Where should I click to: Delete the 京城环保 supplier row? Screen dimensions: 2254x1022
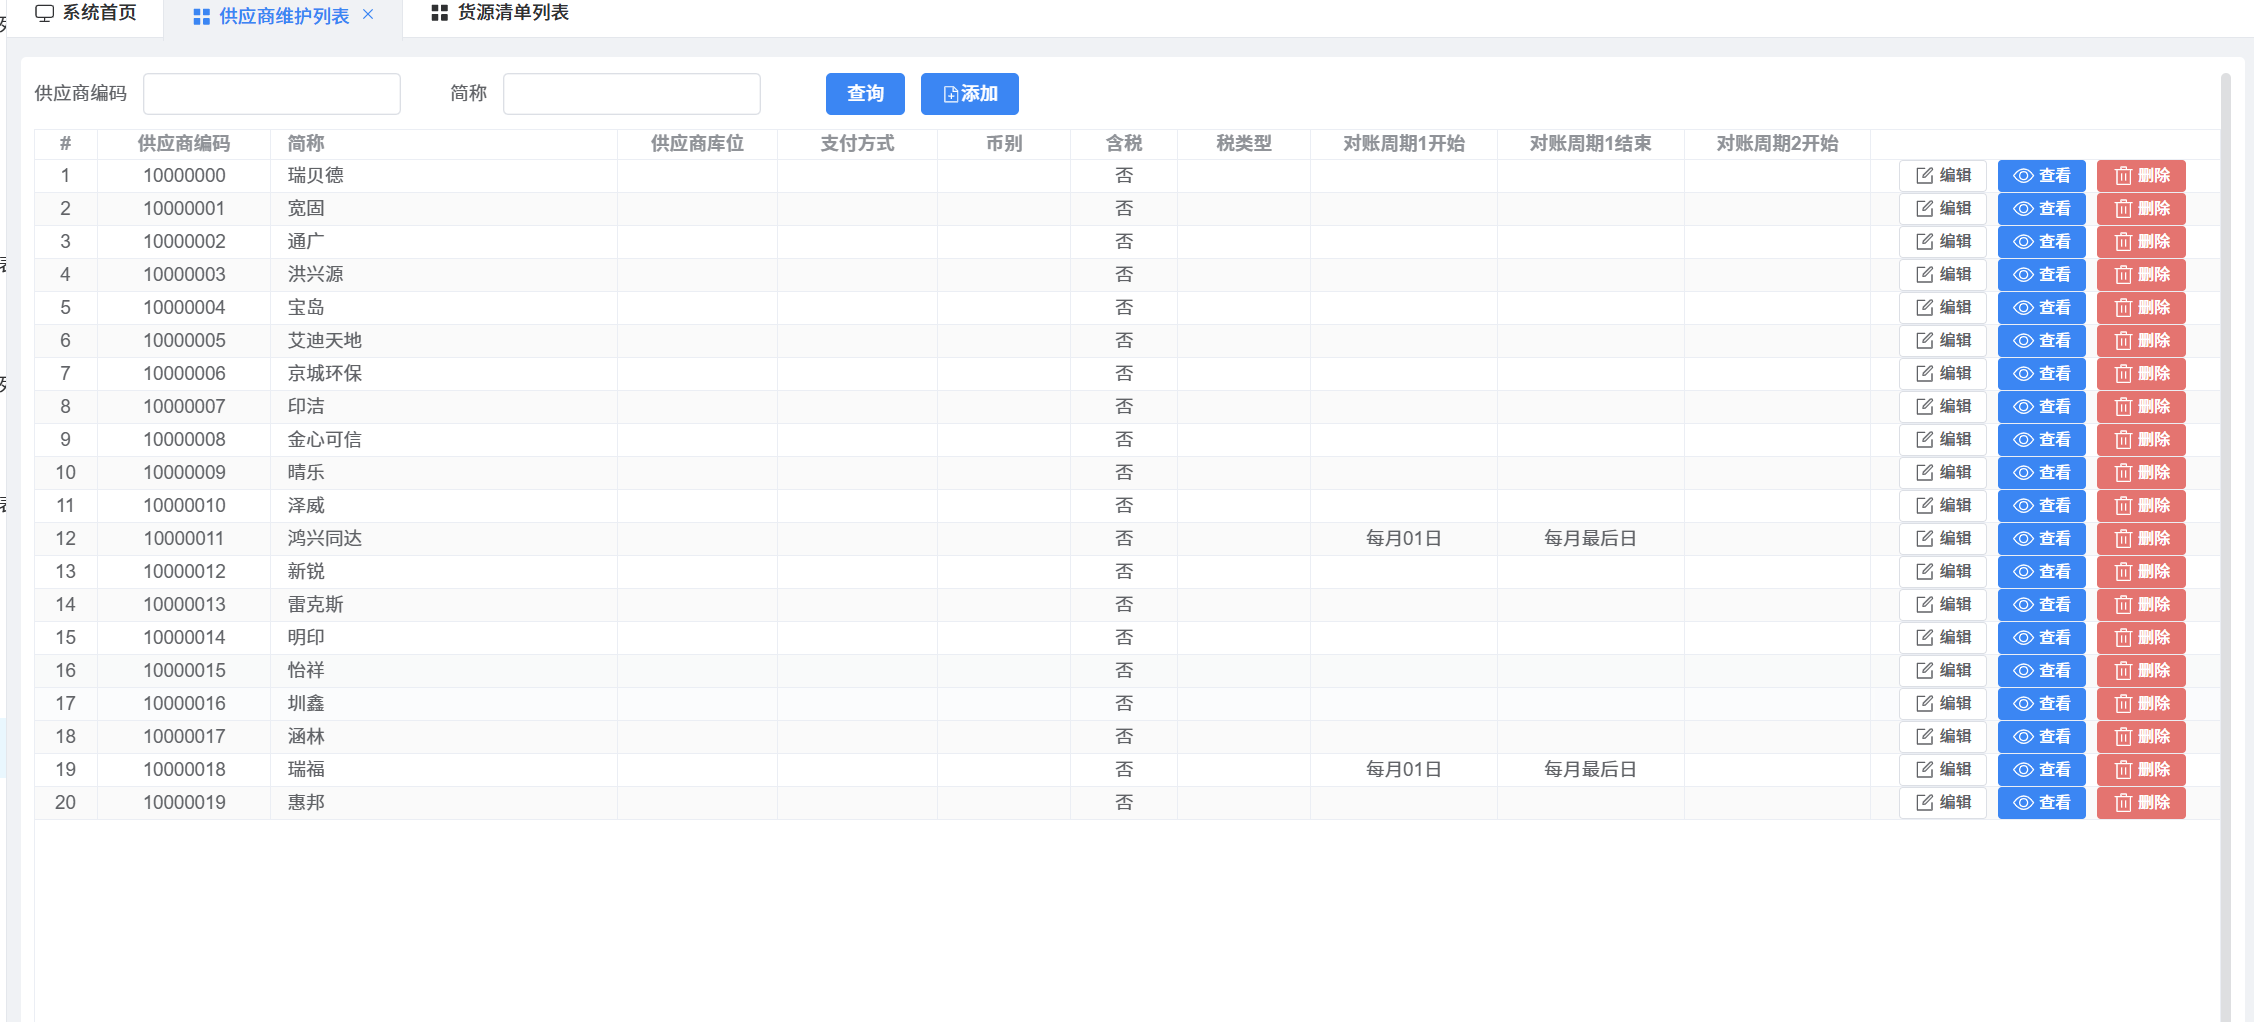click(2140, 374)
